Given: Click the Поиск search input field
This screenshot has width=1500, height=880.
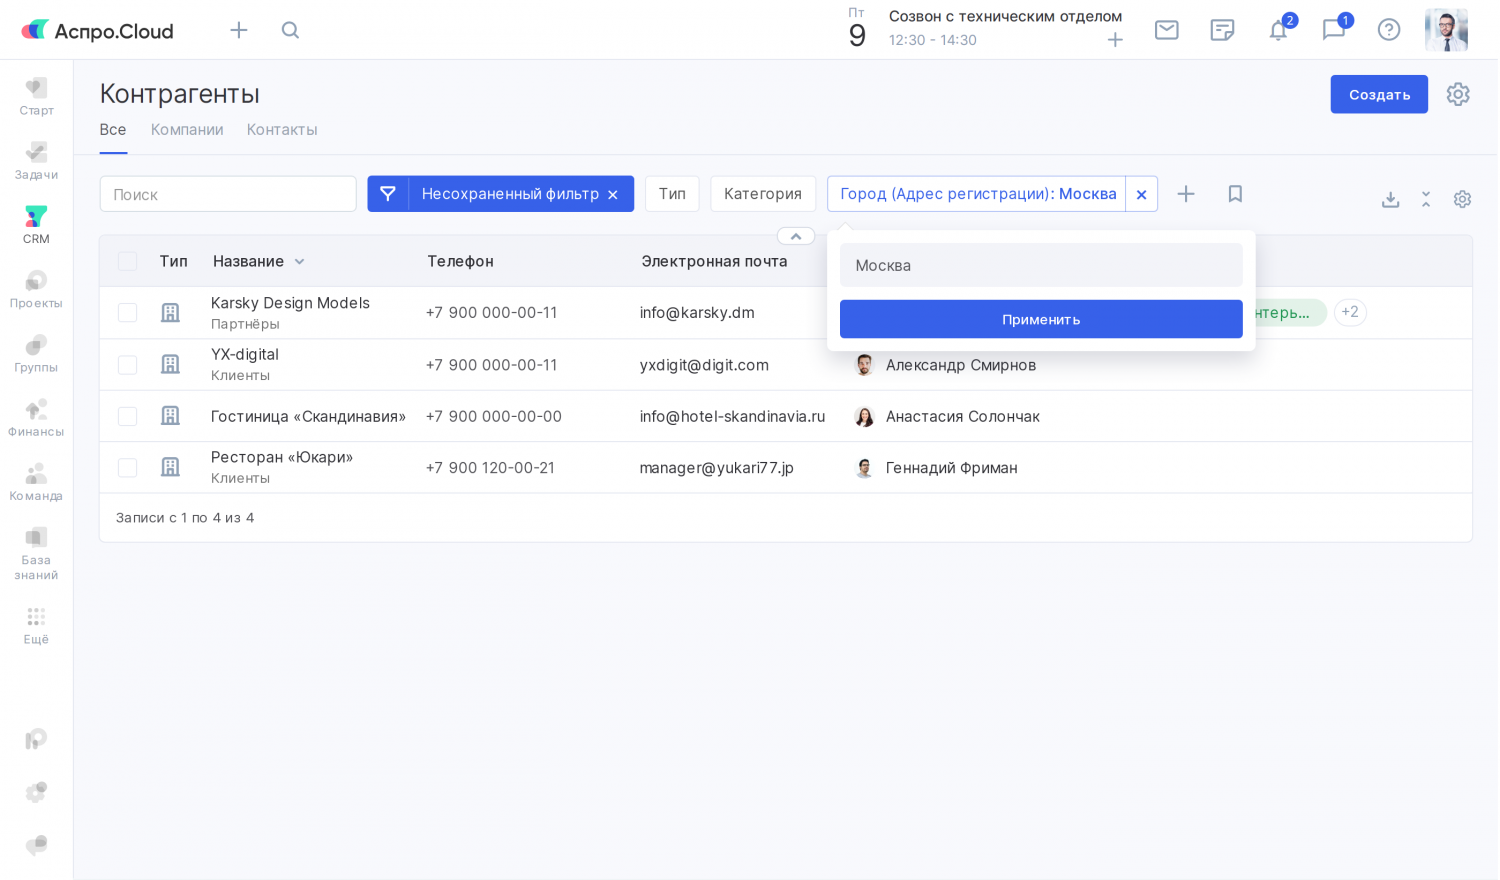Looking at the screenshot, I should pyautogui.click(x=228, y=195).
